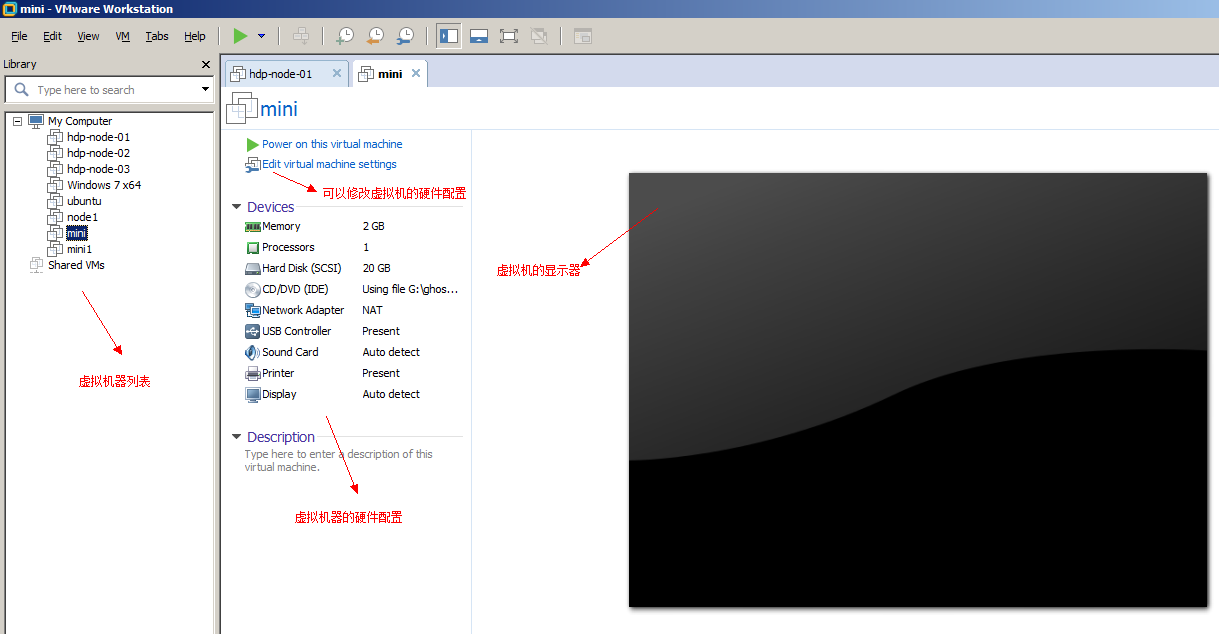Open the Tabs menu

coord(157,36)
